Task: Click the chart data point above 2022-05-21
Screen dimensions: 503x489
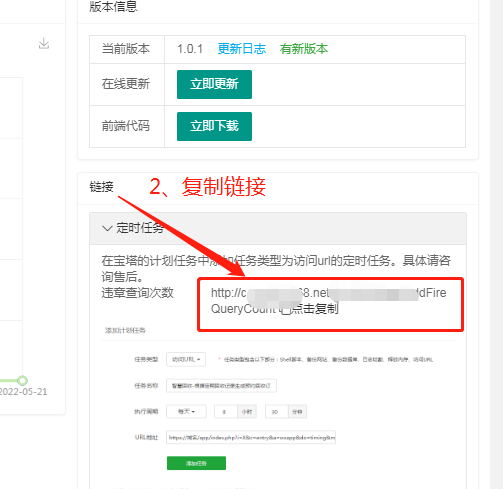Action: [x=22, y=380]
